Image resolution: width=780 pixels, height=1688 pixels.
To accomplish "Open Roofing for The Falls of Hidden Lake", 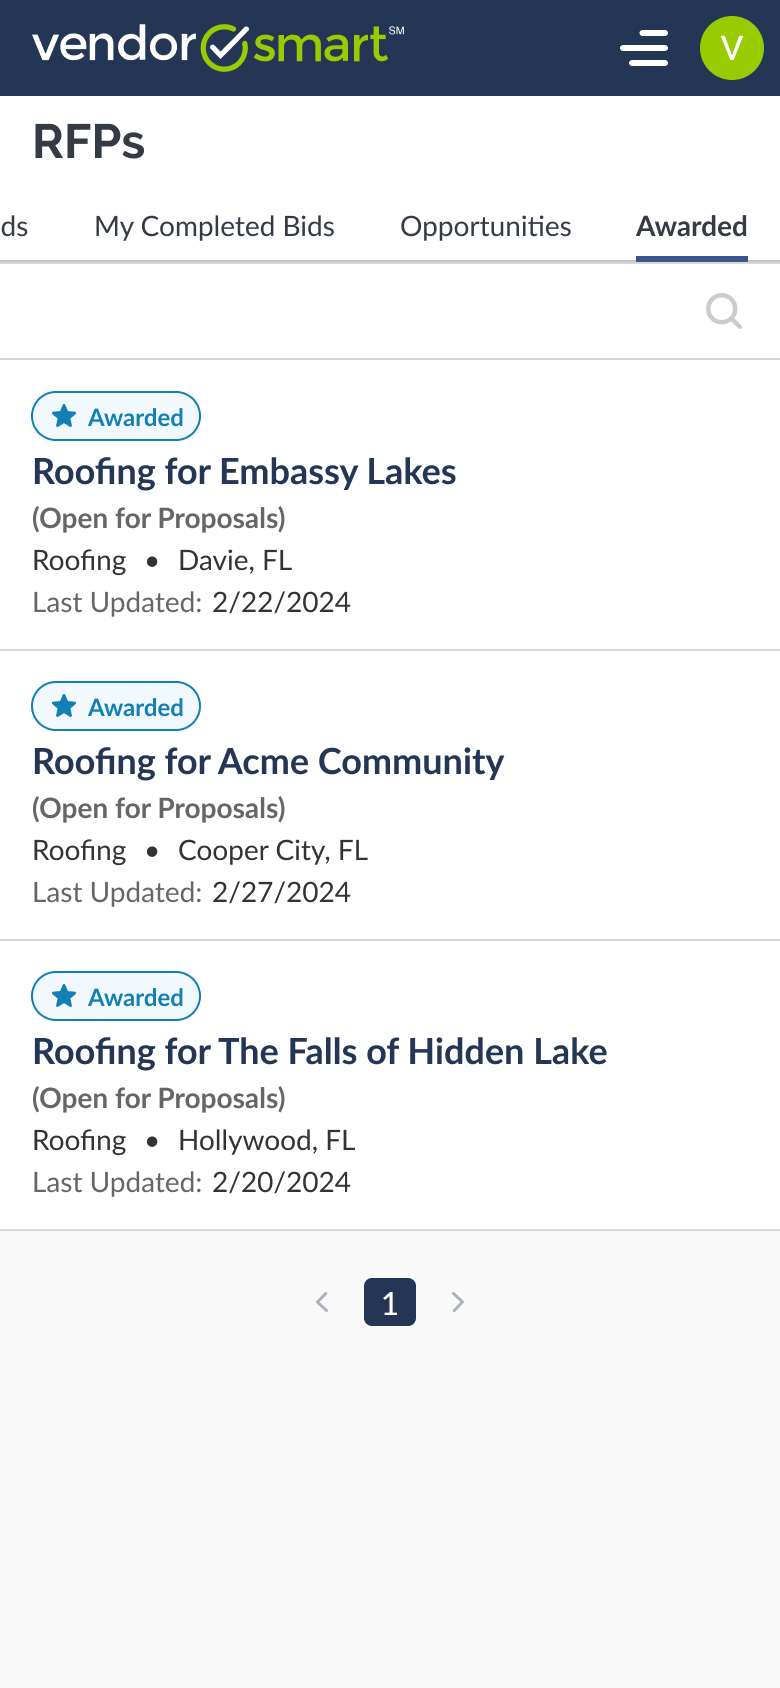I will (320, 1052).
